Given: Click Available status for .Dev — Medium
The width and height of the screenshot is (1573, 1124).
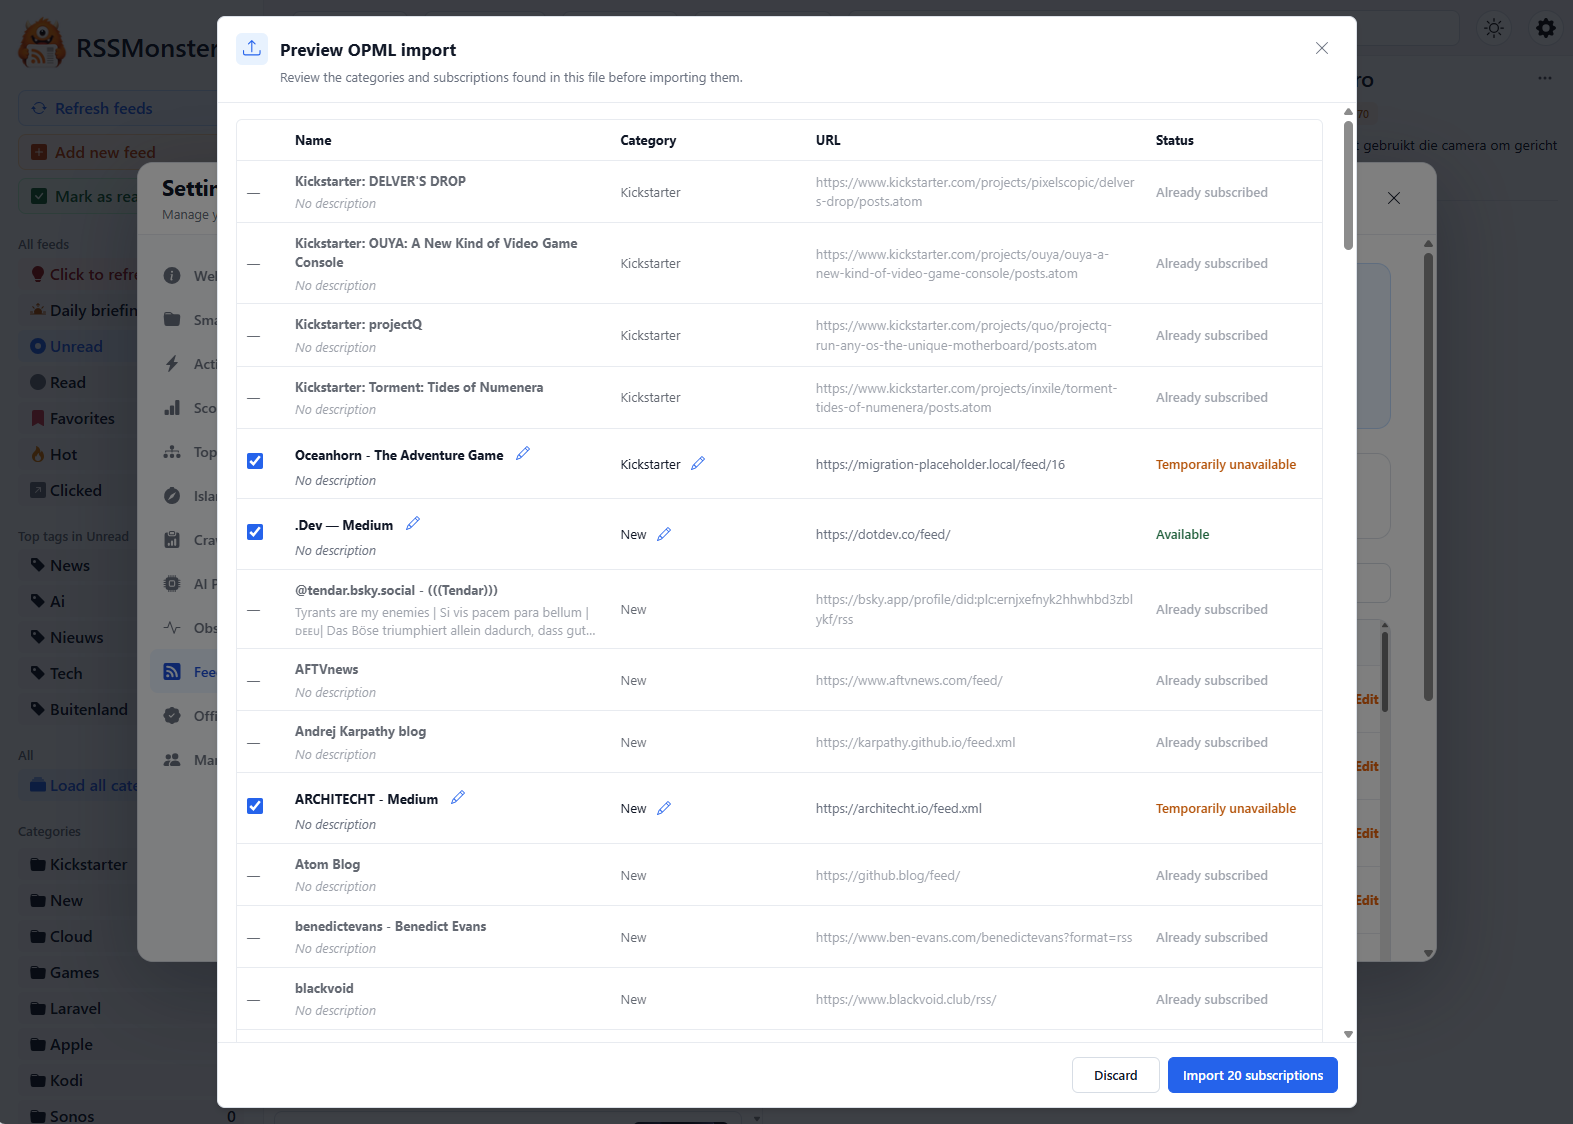Looking at the screenshot, I should coord(1183,534).
